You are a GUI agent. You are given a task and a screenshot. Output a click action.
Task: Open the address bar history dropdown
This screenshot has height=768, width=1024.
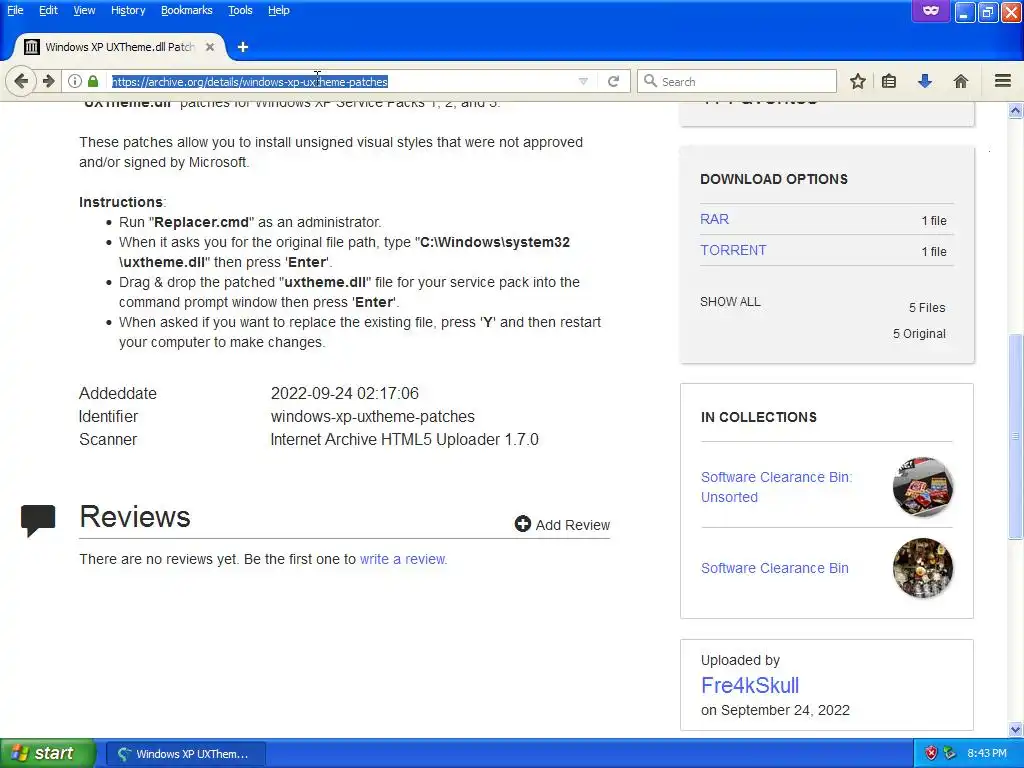coord(583,82)
